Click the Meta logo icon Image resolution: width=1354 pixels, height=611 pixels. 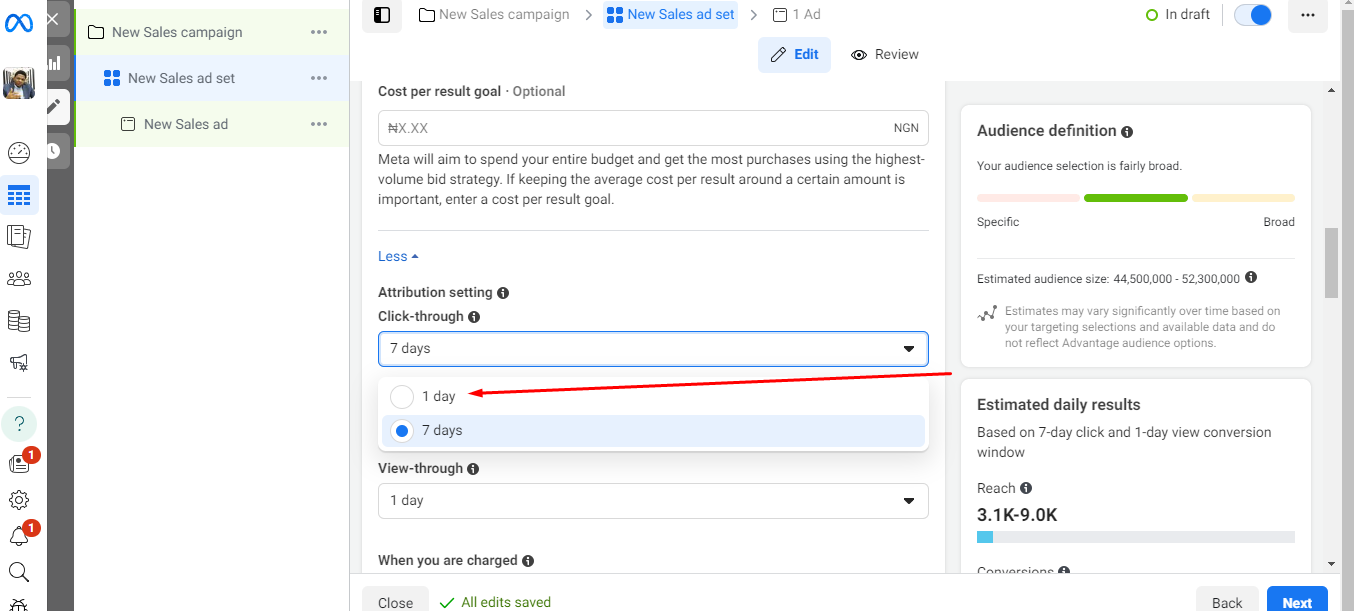click(x=19, y=21)
